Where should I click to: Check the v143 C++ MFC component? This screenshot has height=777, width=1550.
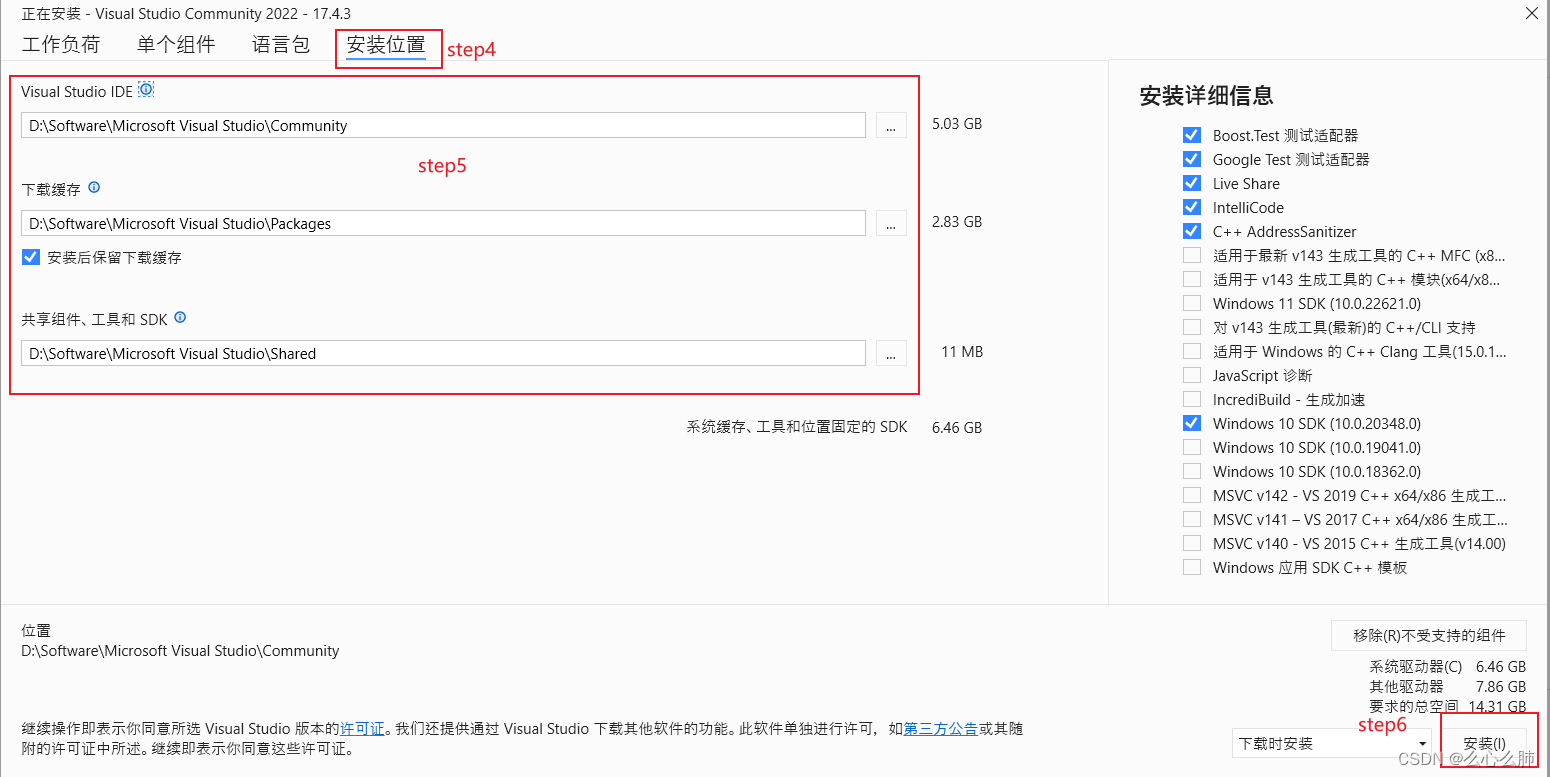coord(1191,255)
